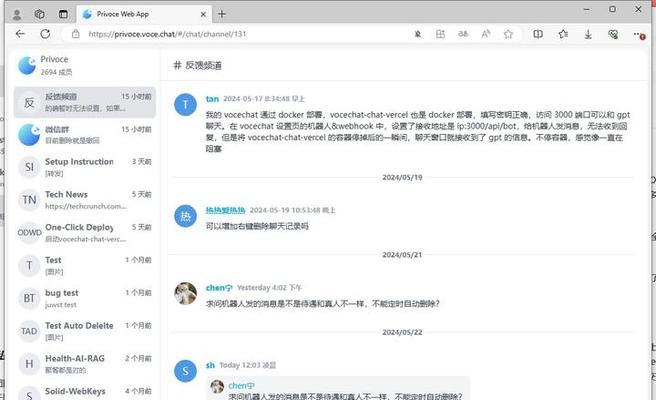Open the browser essentials heart icon

[x=613, y=34]
